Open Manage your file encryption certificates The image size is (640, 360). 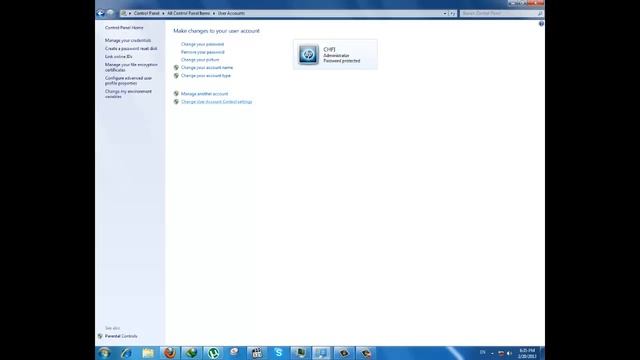point(131,67)
